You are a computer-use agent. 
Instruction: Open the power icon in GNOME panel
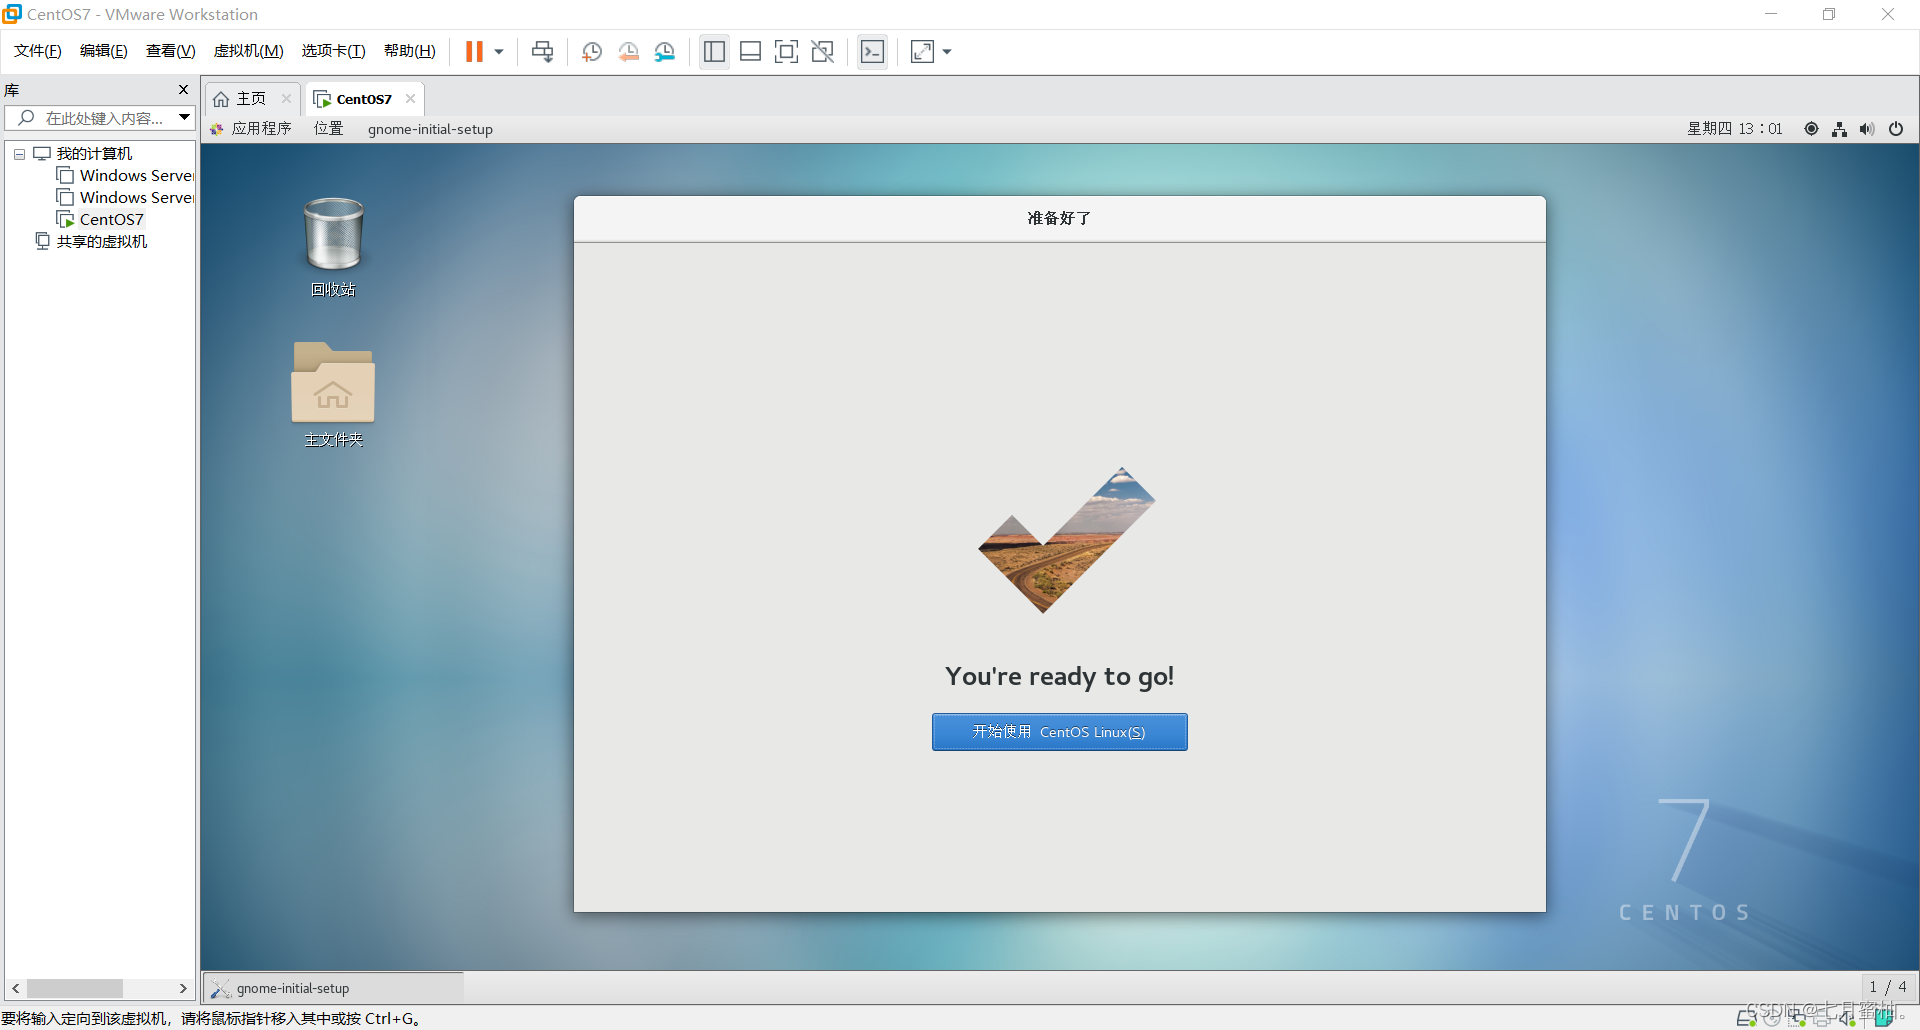1896,129
